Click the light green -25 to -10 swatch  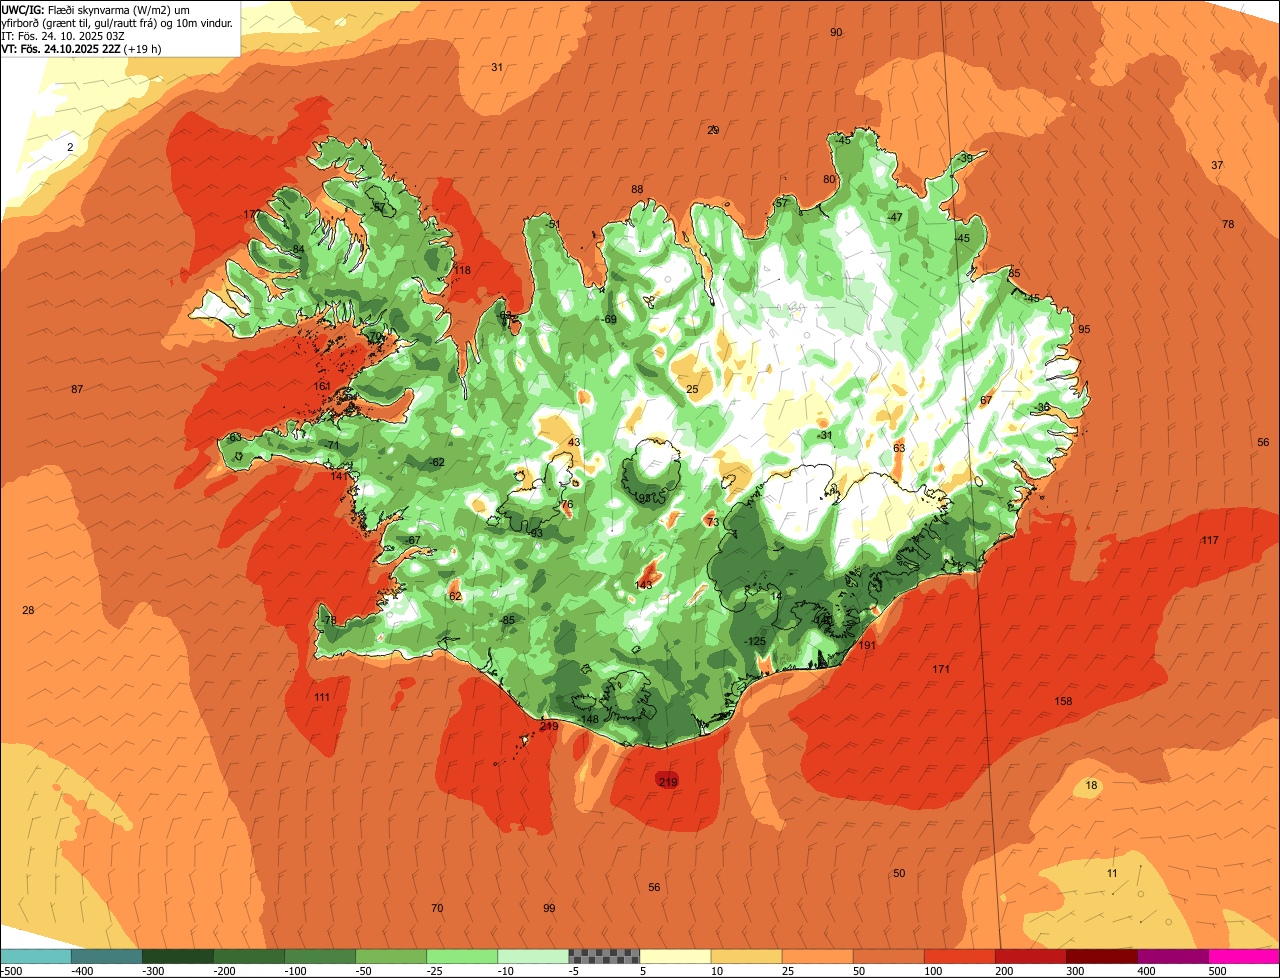[x=462, y=957]
